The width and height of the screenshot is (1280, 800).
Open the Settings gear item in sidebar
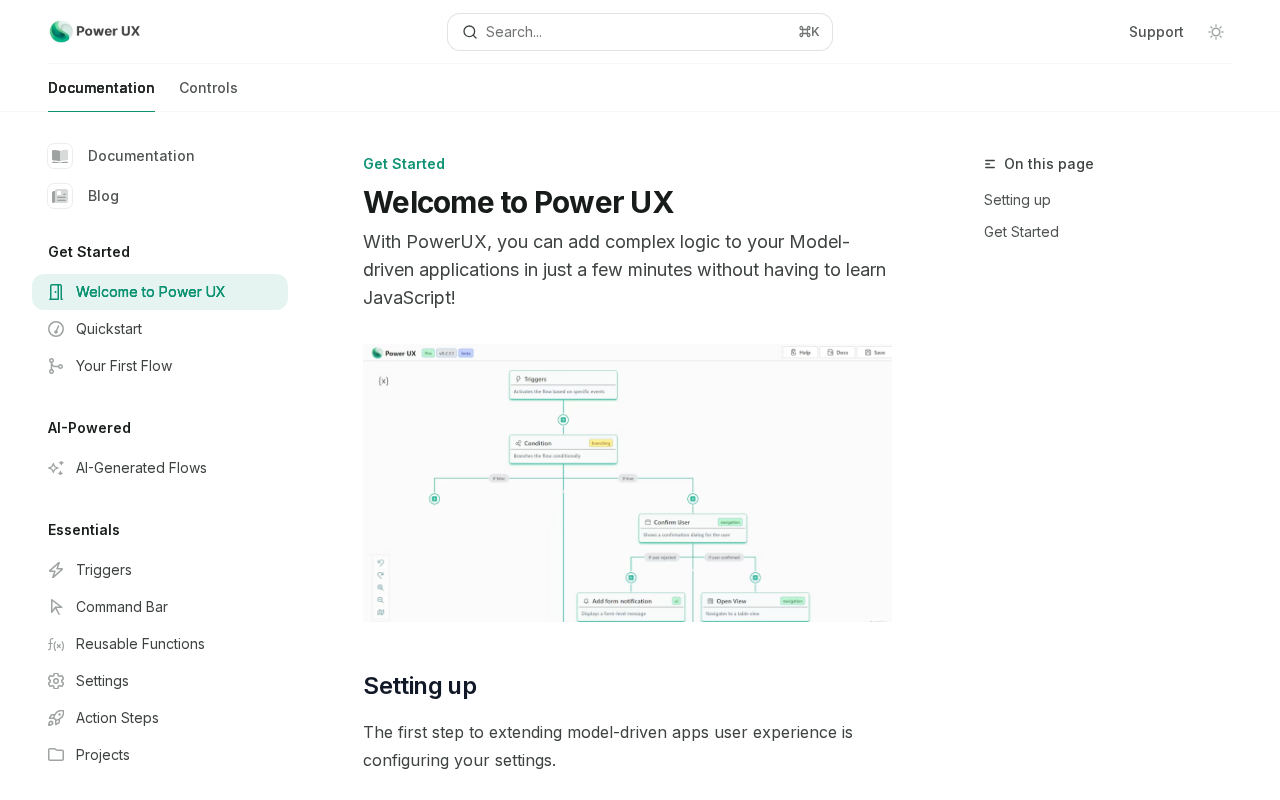coord(160,681)
